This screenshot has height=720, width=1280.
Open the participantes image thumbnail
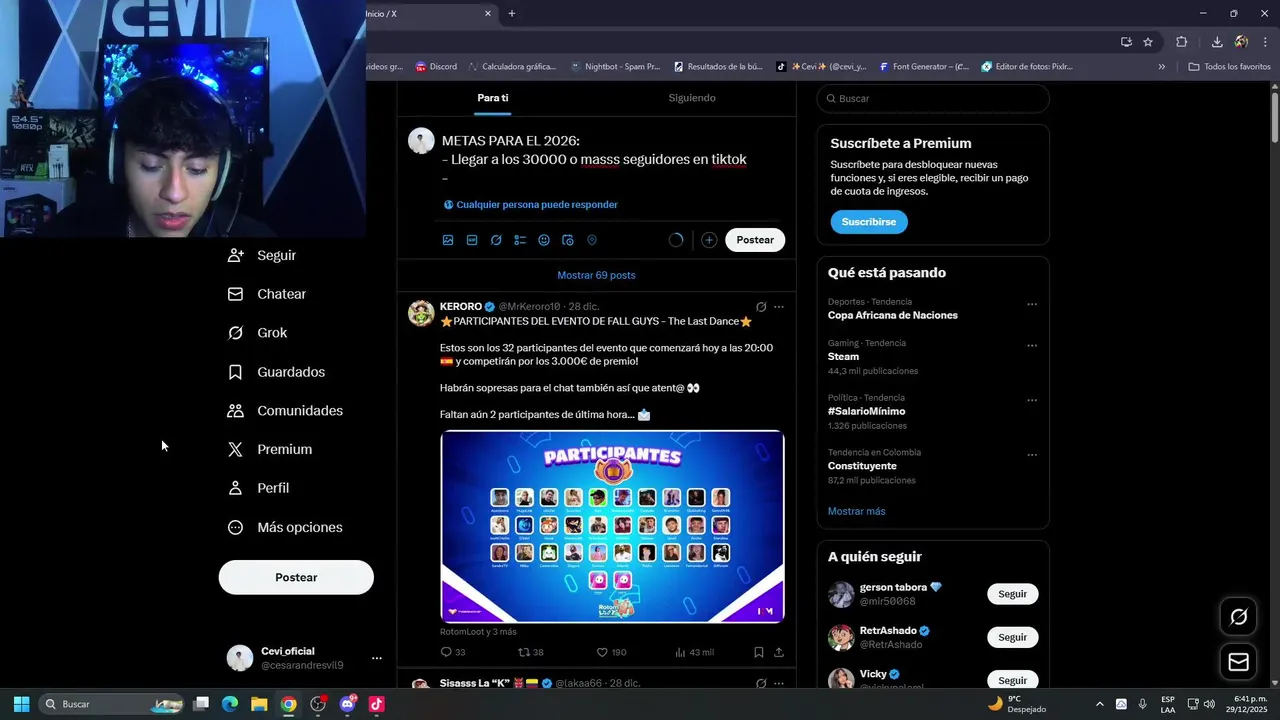(612, 526)
